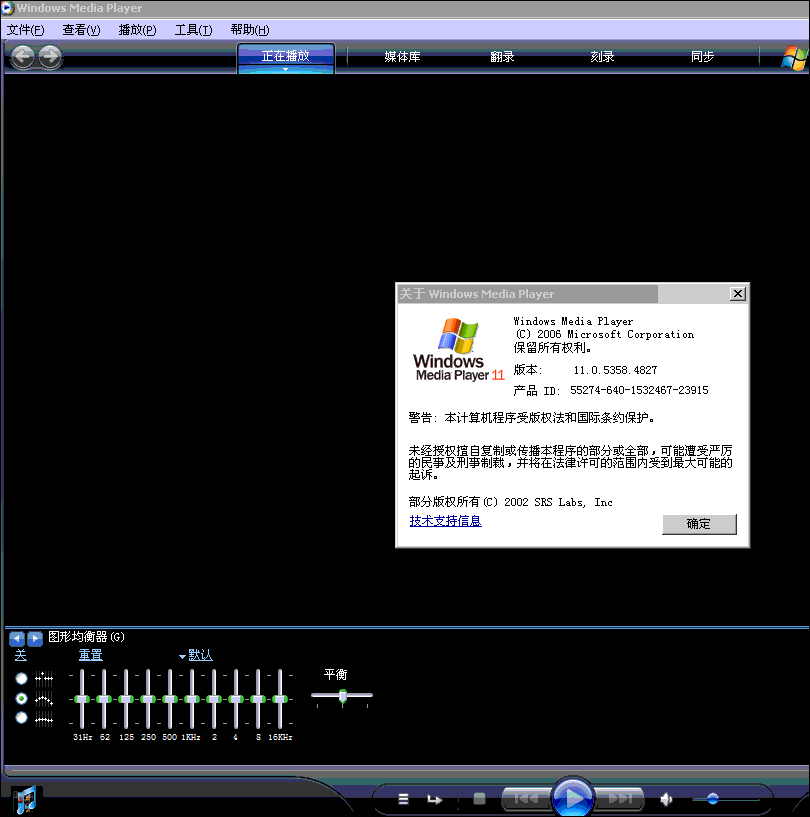Adjust the 2 KHz equalizer slider
This screenshot has height=817, width=810.
tap(214, 699)
